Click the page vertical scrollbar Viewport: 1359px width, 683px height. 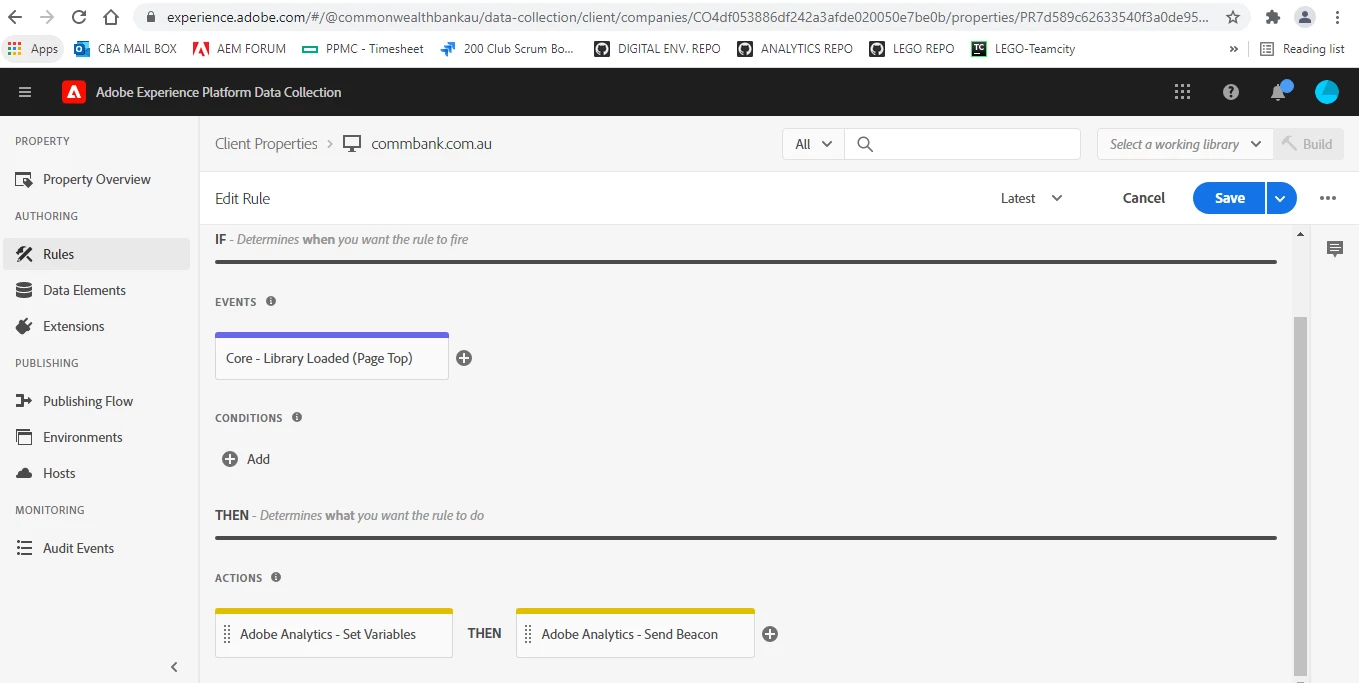click(x=1300, y=495)
